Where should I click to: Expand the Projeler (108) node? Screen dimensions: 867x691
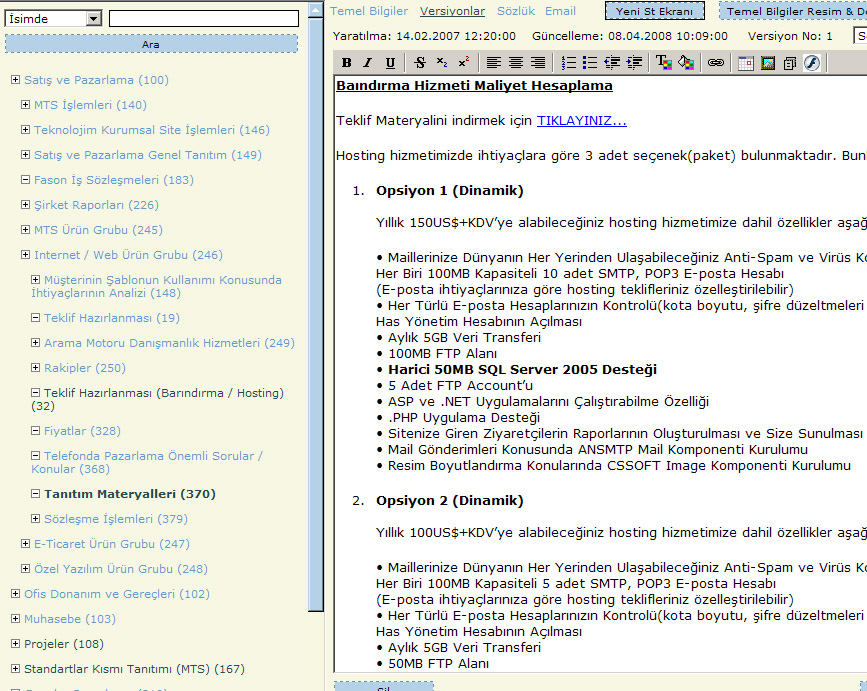pos(15,644)
